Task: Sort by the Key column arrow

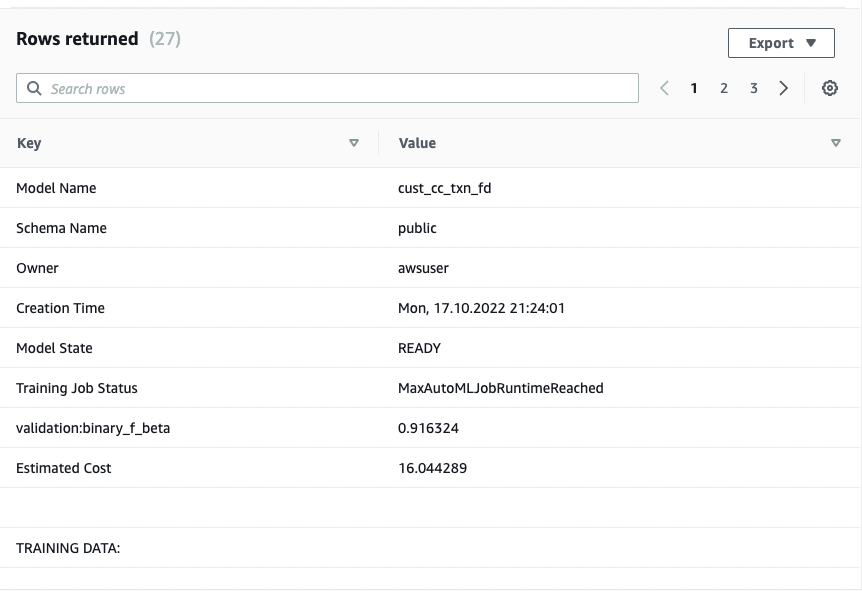Action: click(x=353, y=143)
